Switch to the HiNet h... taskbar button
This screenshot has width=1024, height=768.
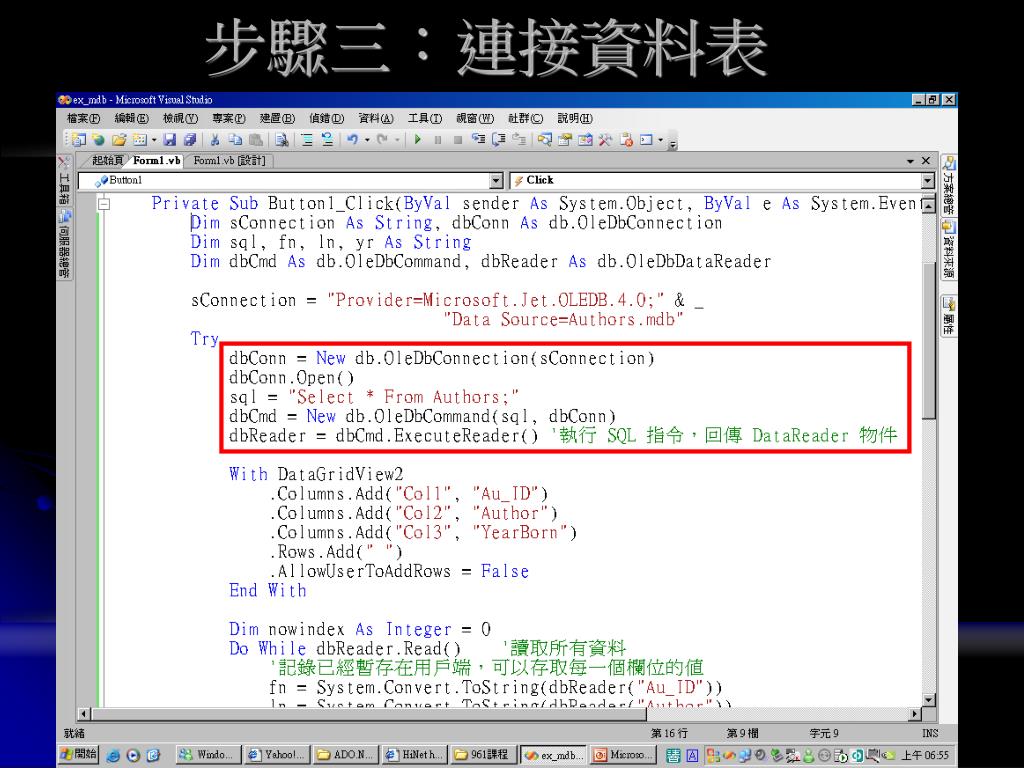415,754
